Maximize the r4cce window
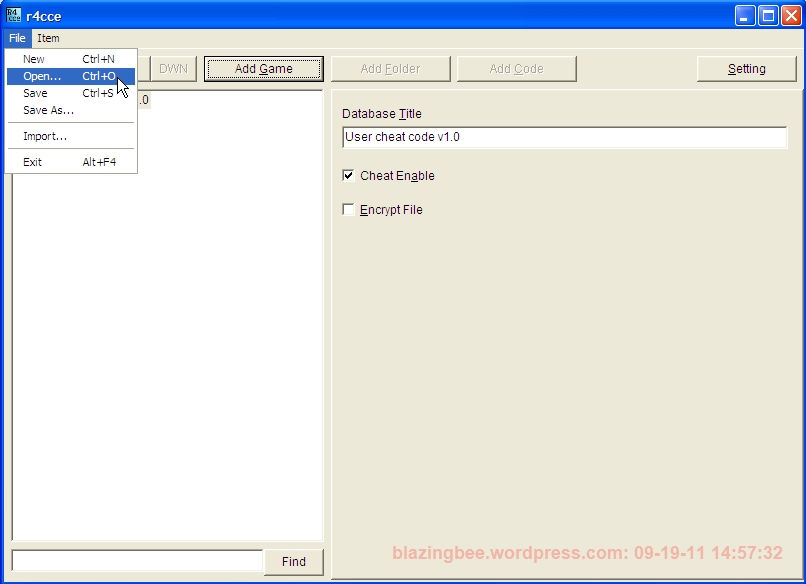806x584 pixels. click(768, 16)
